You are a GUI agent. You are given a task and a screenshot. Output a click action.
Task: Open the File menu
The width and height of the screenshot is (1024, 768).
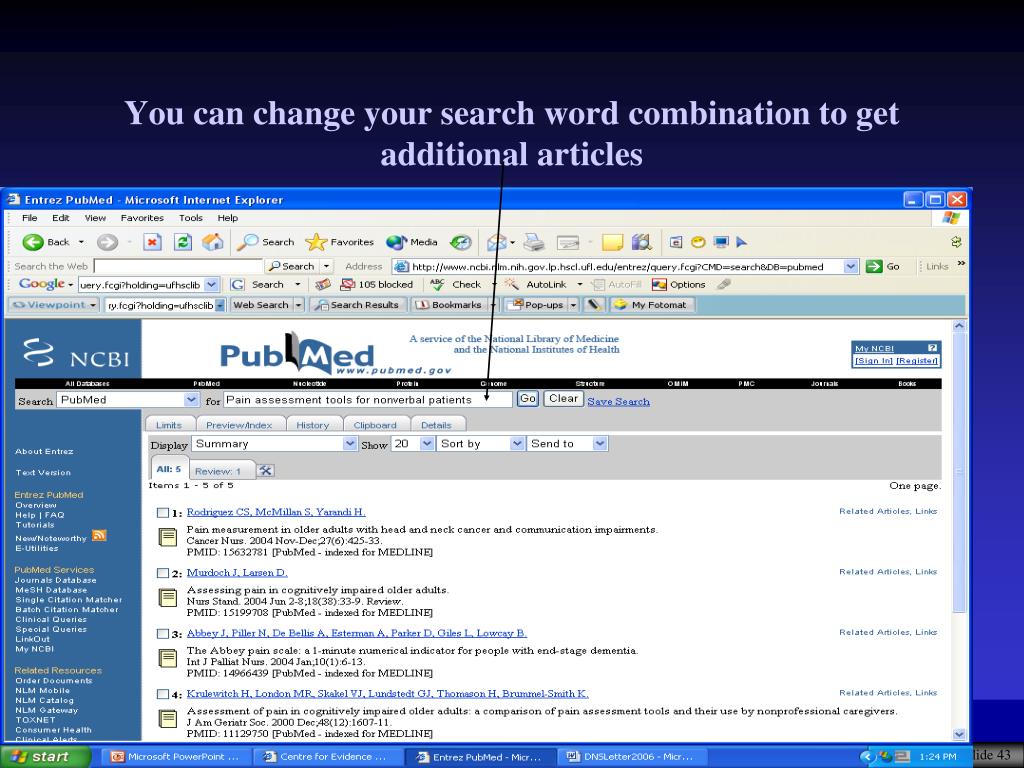(x=30, y=218)
